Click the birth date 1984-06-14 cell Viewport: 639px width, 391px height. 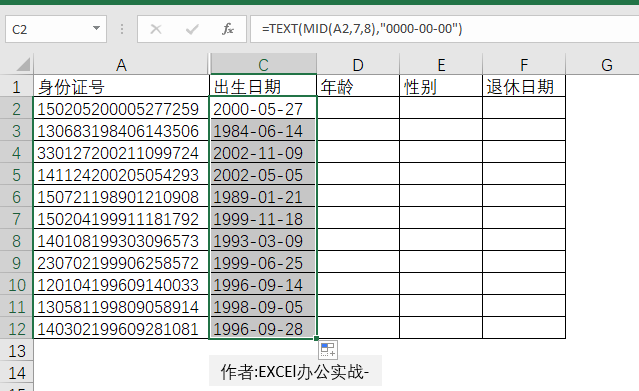(x=263, y=130)
